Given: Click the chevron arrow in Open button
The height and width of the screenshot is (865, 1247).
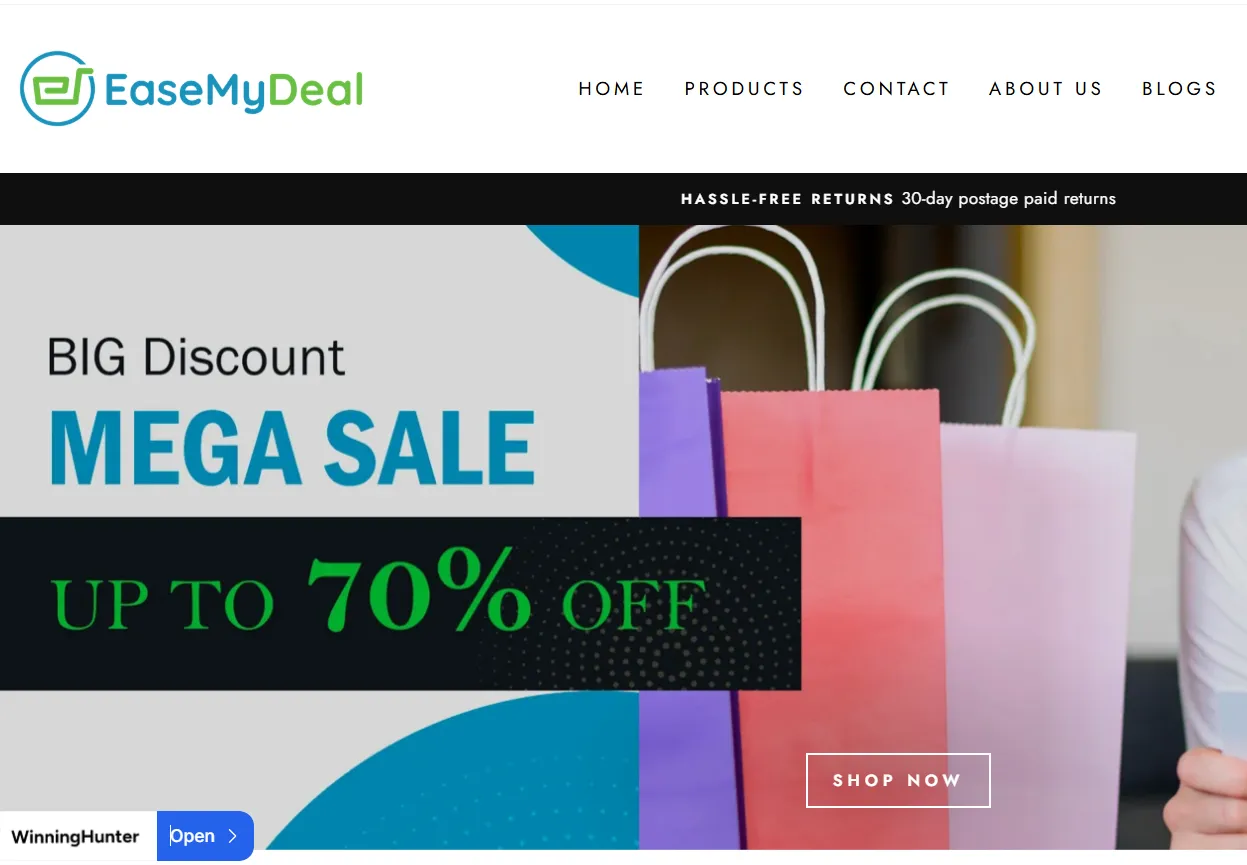Looking at the screenshot, I should (x=232, y=836).
